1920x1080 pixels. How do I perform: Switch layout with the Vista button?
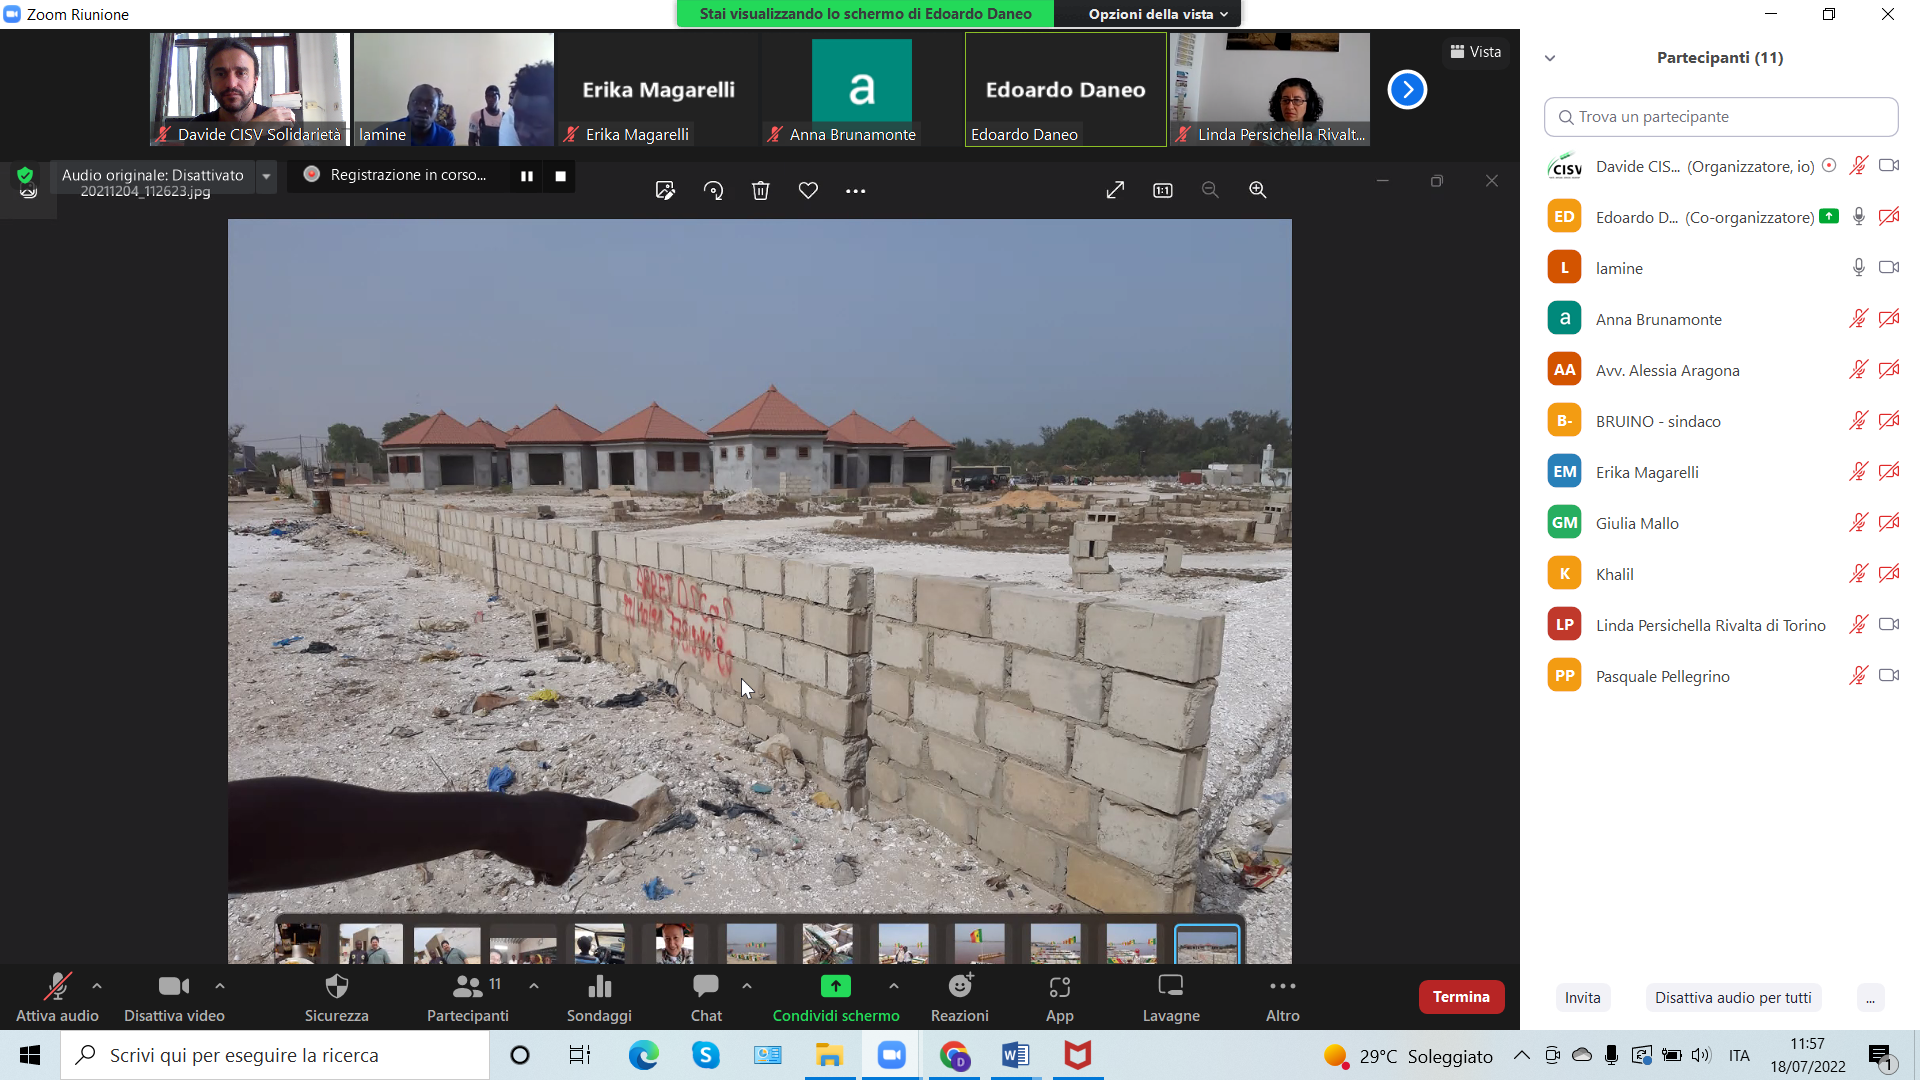tap(1475, 52)
